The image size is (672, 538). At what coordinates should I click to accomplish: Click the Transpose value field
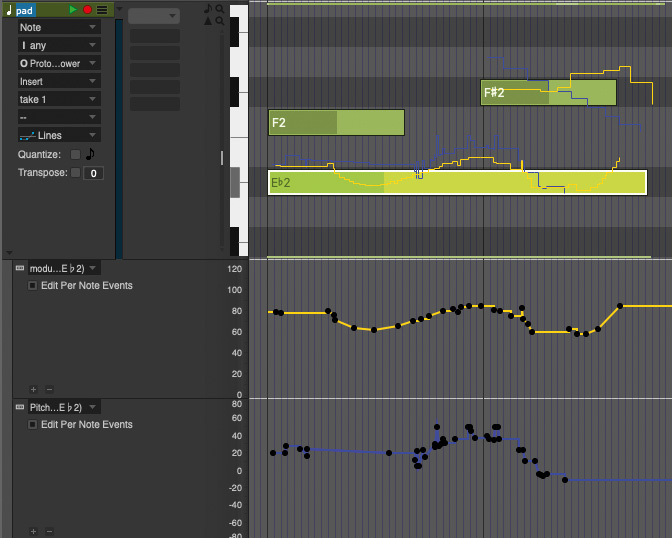click(92, 173)
